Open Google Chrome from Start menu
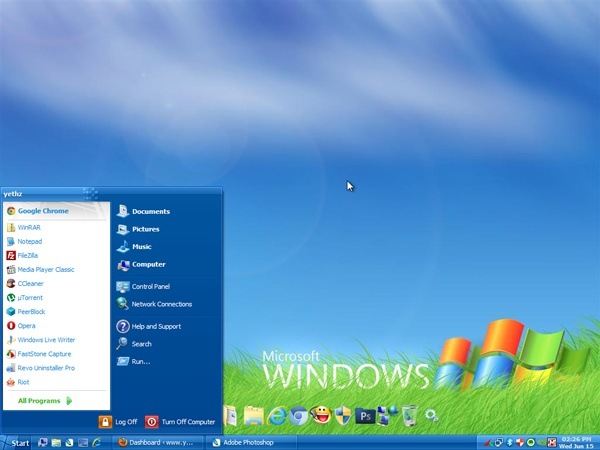This screenshot has width=600, height=450. click(x=42, y=211)
